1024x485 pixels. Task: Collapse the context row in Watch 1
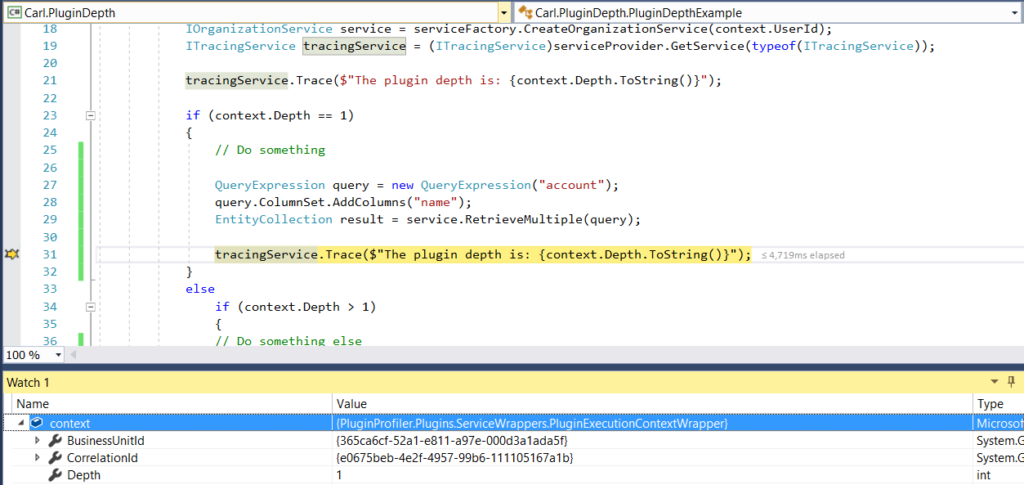pyautogui.click(x=22, y=423)
